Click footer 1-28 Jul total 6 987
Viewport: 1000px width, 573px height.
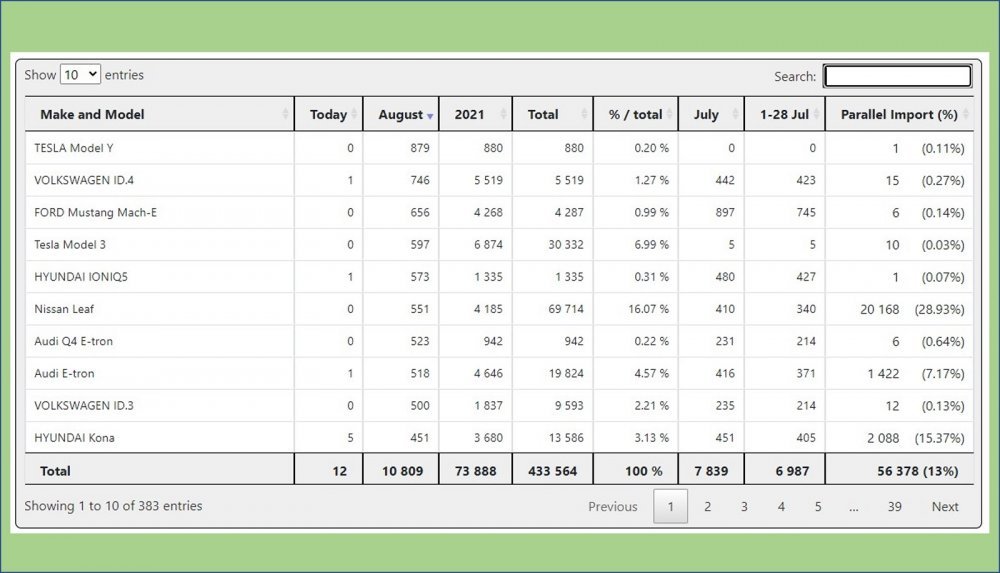click(792, 471)
